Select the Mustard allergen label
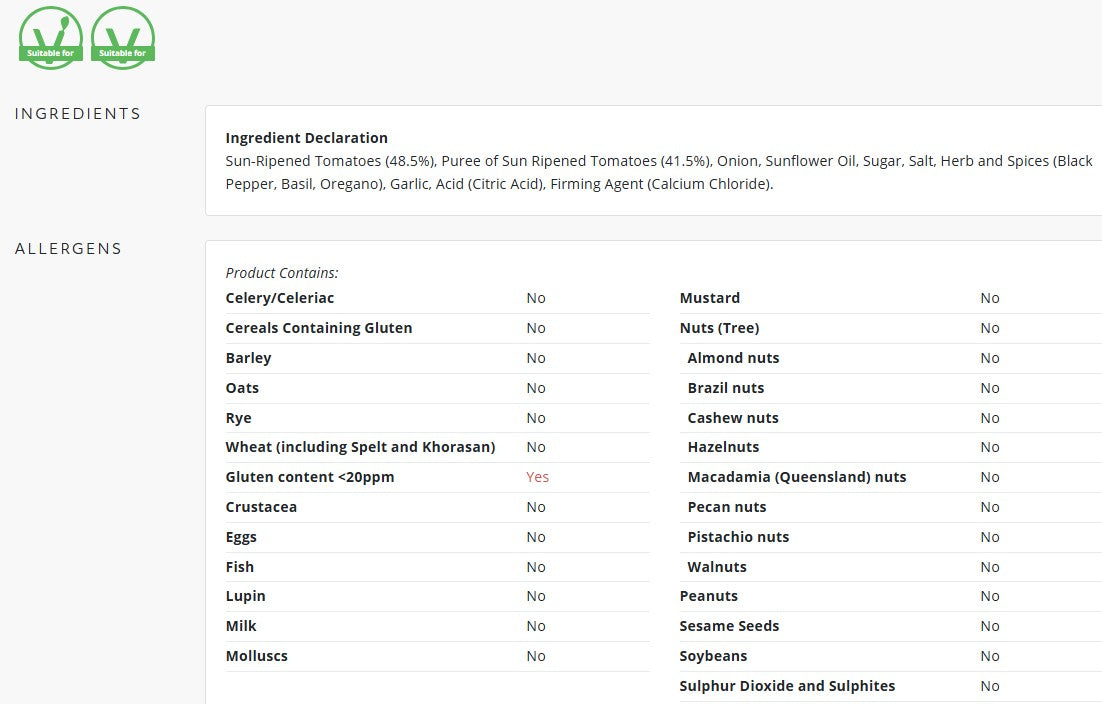Viewport: 1102px width, 704px height. click(x=710, y=298)
